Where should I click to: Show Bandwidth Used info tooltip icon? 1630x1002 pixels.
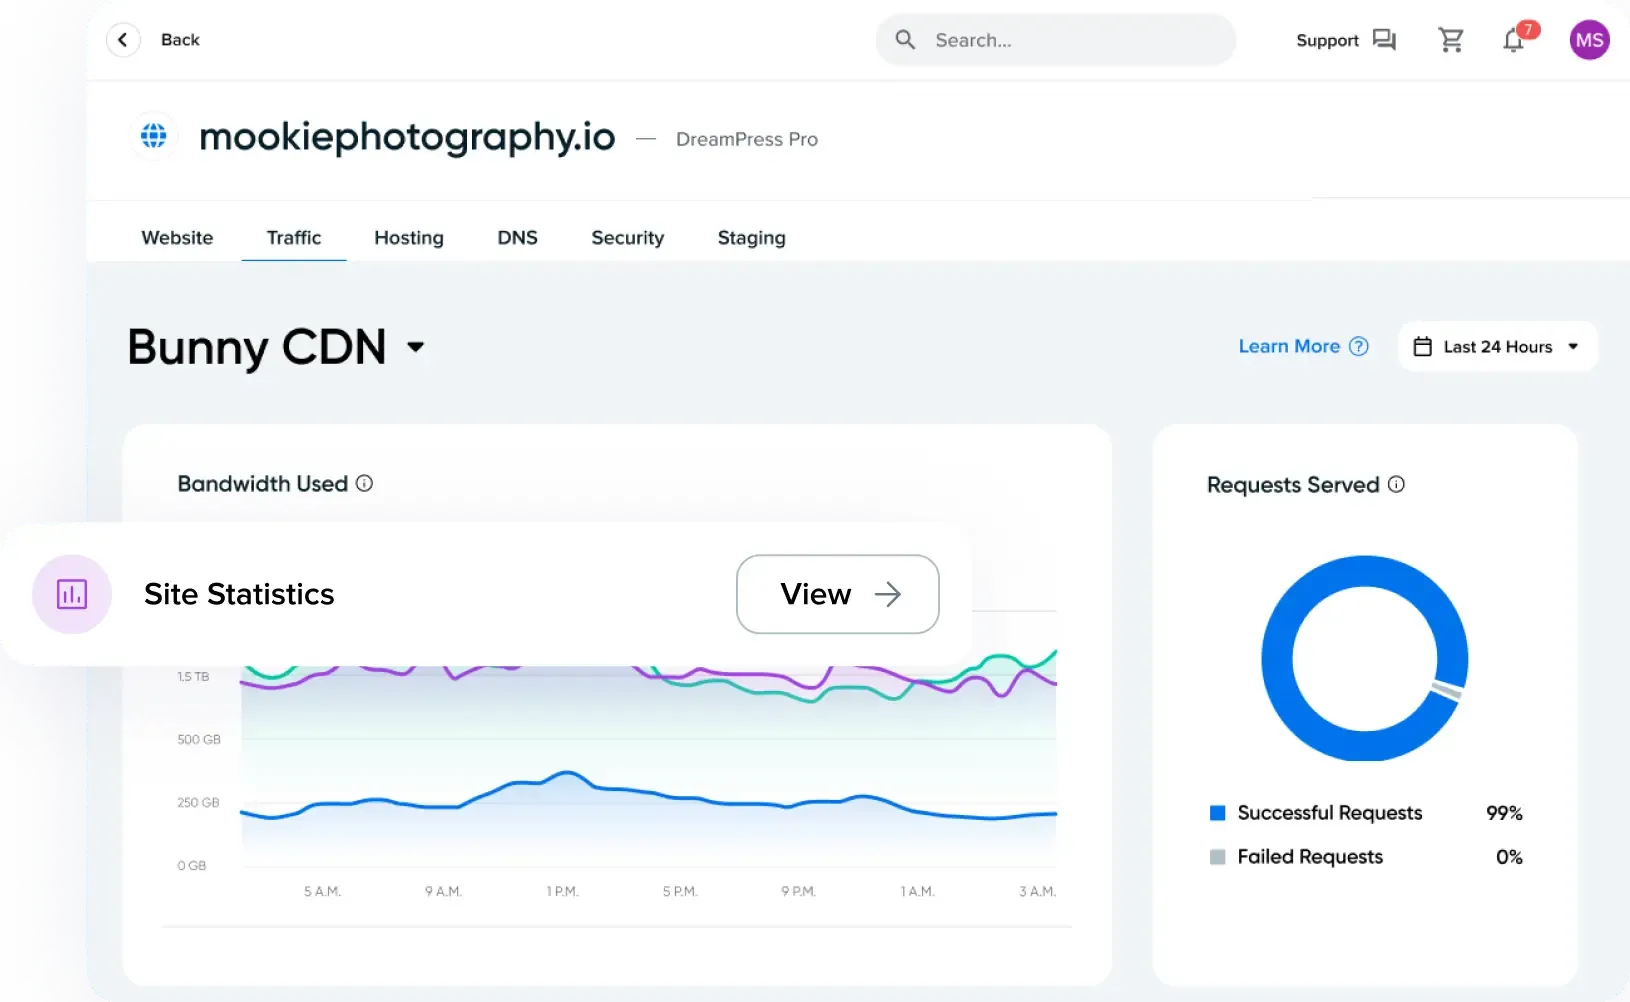tap(364, 483)
